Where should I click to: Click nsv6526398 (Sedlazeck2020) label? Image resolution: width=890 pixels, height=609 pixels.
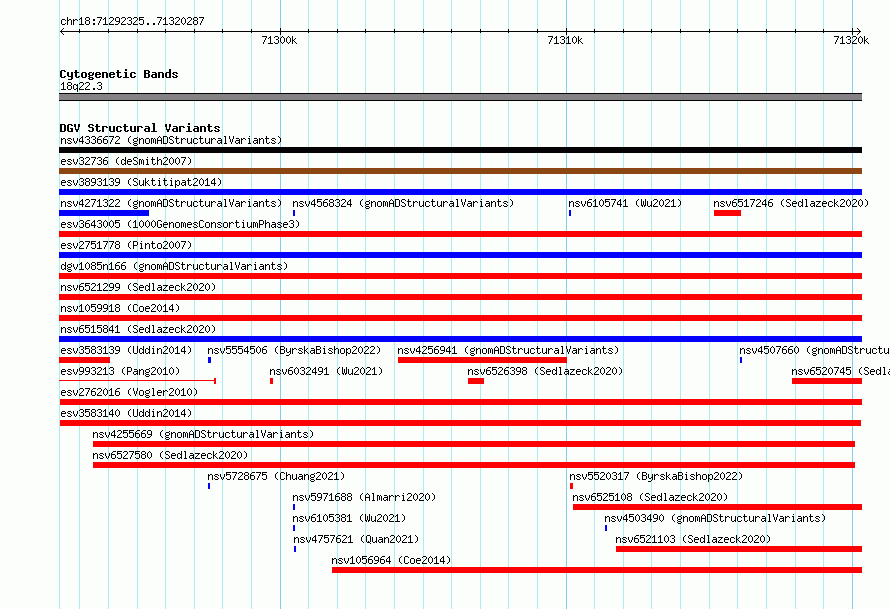[x=545, y=371]
